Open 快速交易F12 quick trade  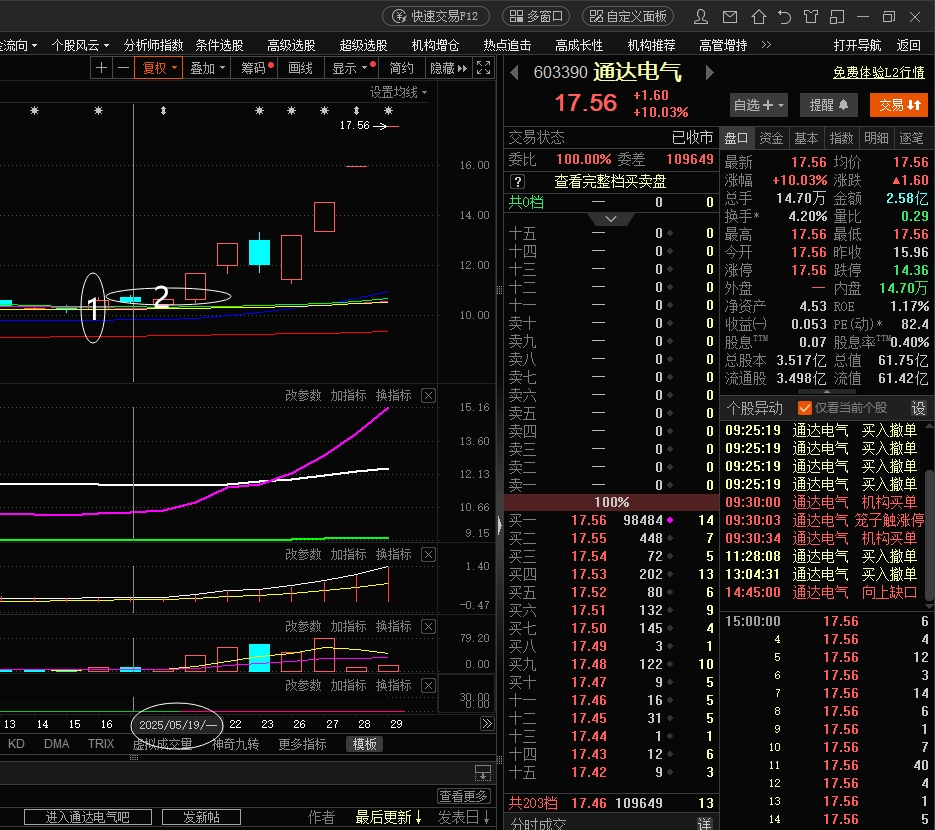click(x=436, y=16)
